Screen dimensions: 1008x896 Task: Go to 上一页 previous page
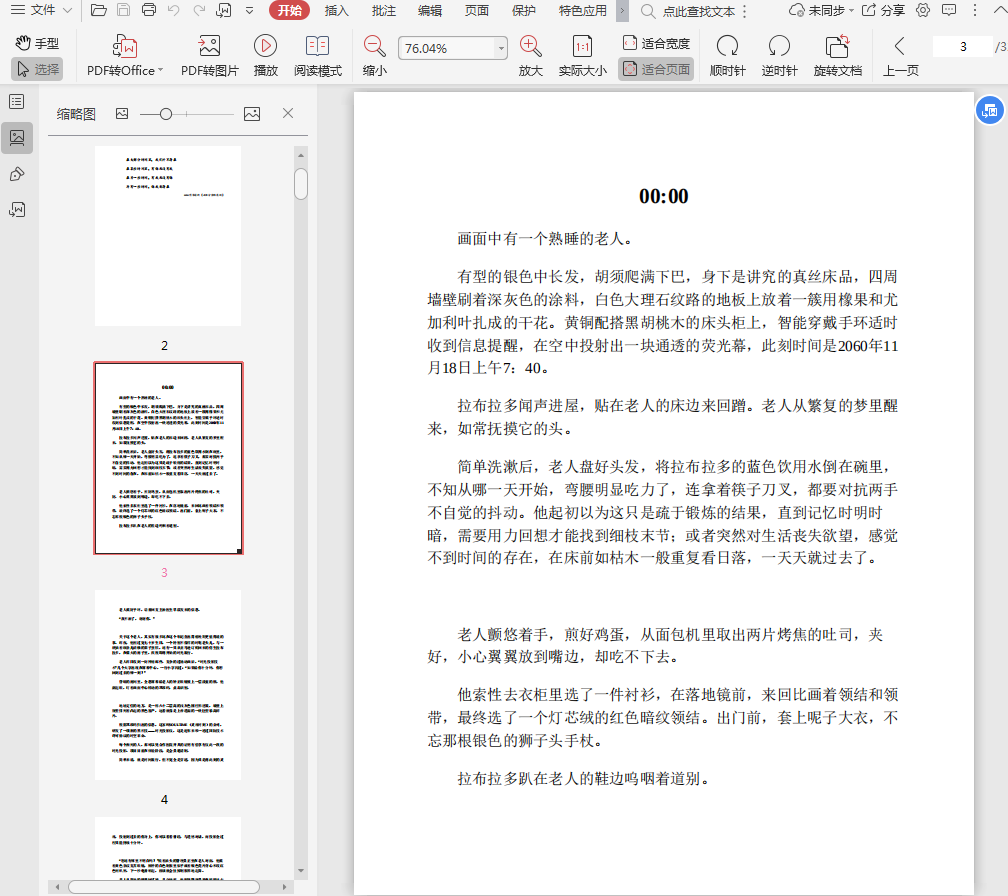point(900,56)
